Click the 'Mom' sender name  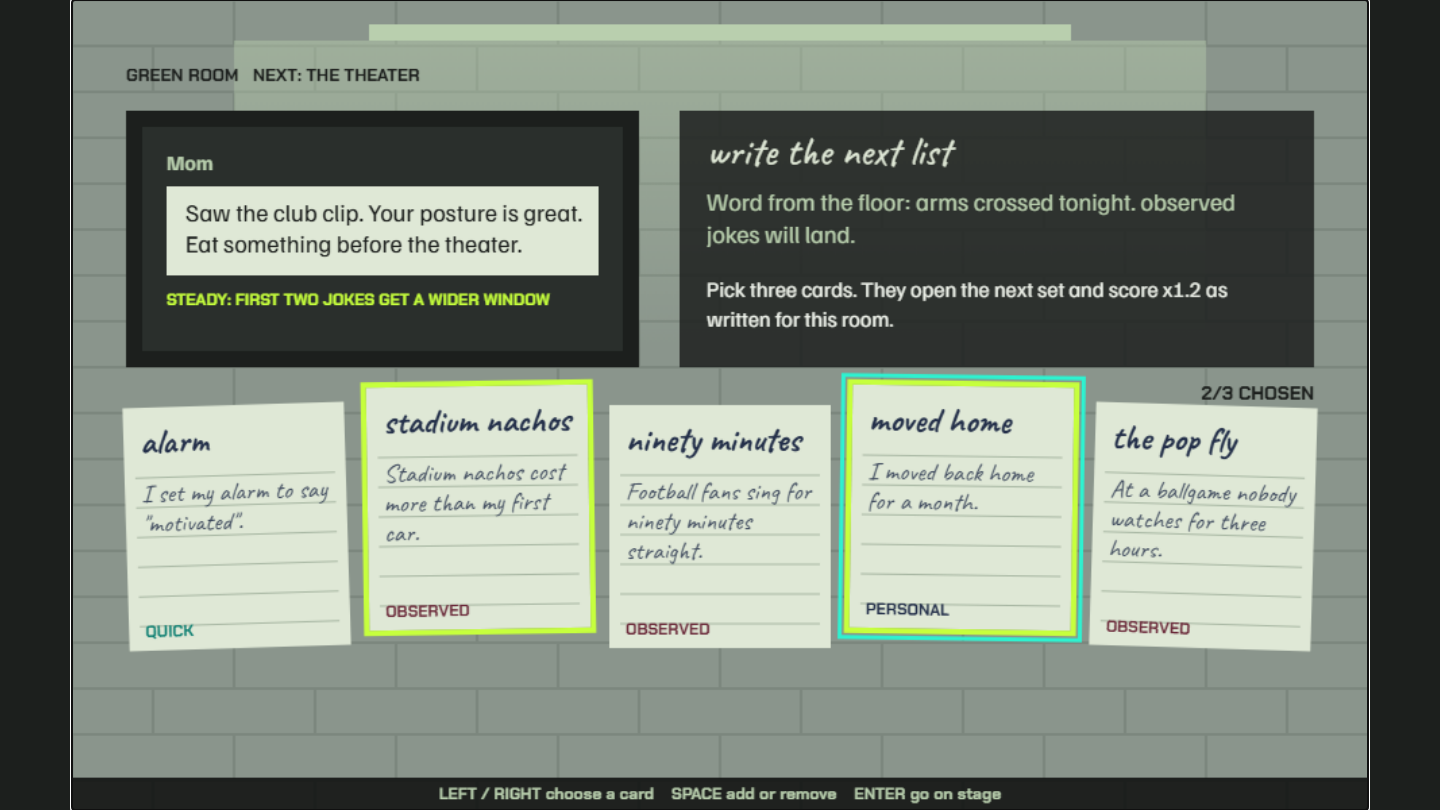(190, 164)
